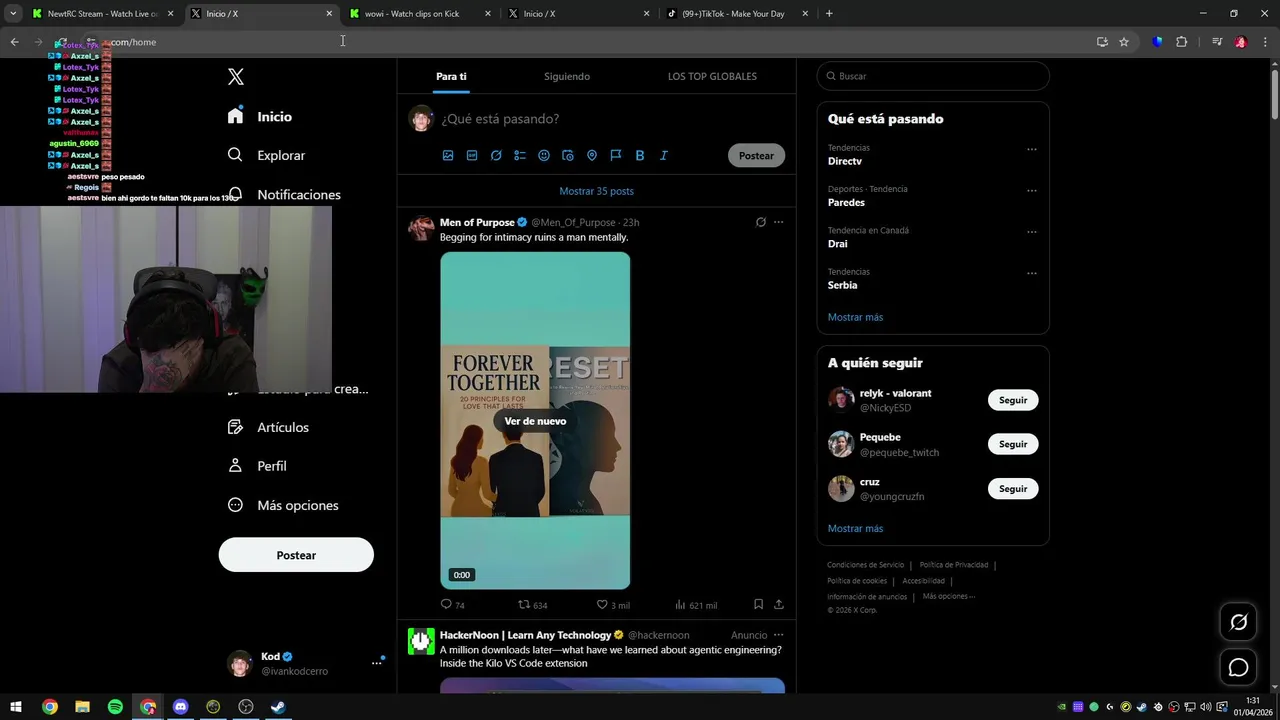Launch Steam from the taskbar
Screen dimensions: 1280x720
coord(278,707)
